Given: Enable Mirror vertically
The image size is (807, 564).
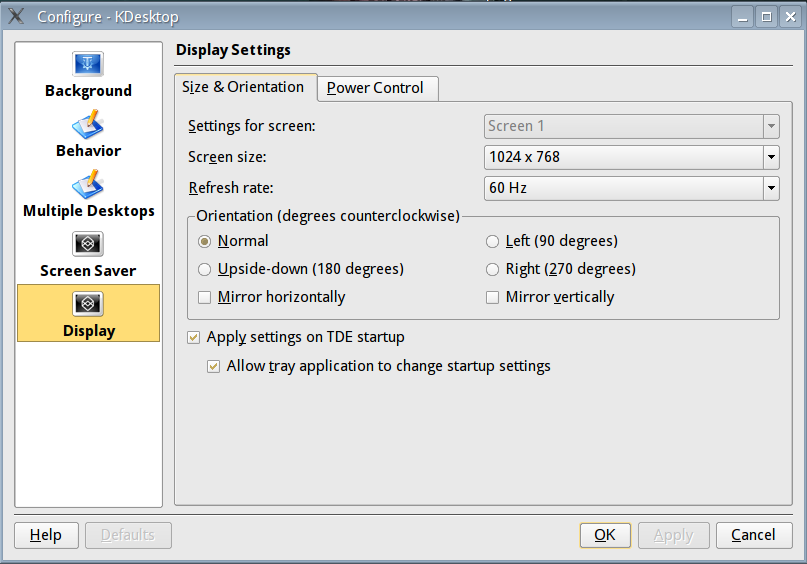Looking at the screenshot, I should coord(493,297).
